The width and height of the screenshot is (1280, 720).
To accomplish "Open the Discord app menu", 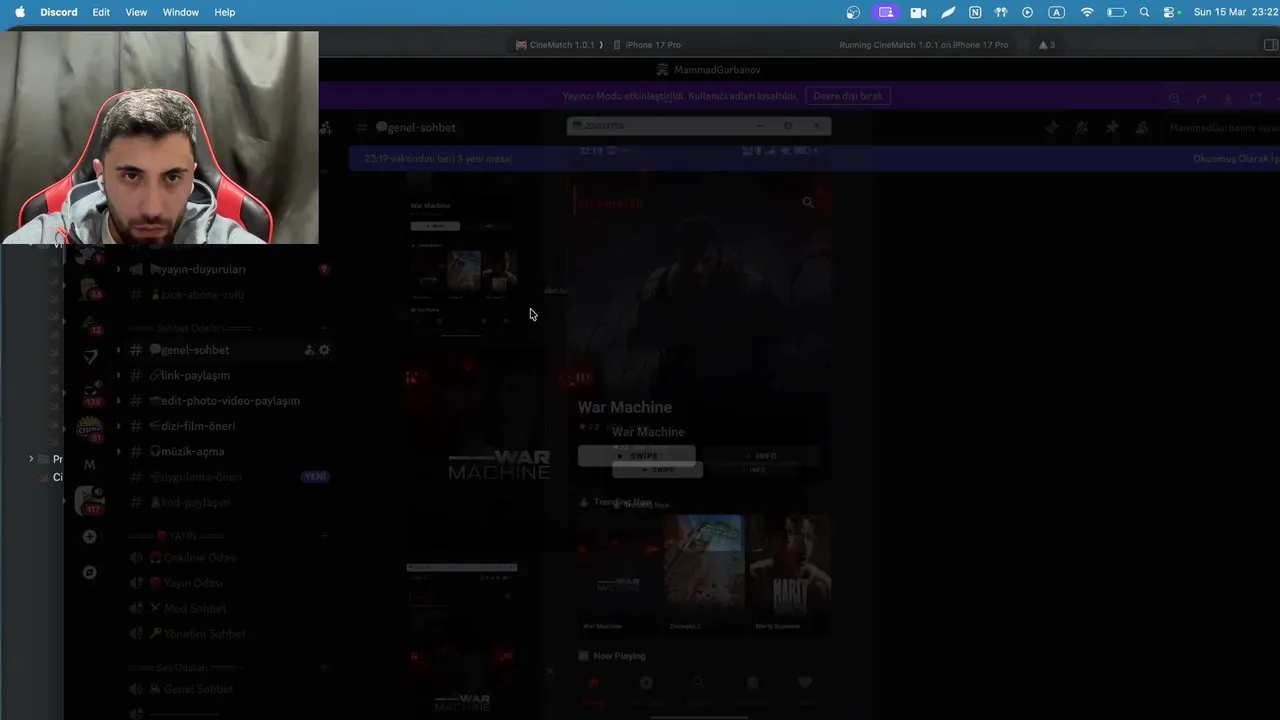I will tap(59, 12).
